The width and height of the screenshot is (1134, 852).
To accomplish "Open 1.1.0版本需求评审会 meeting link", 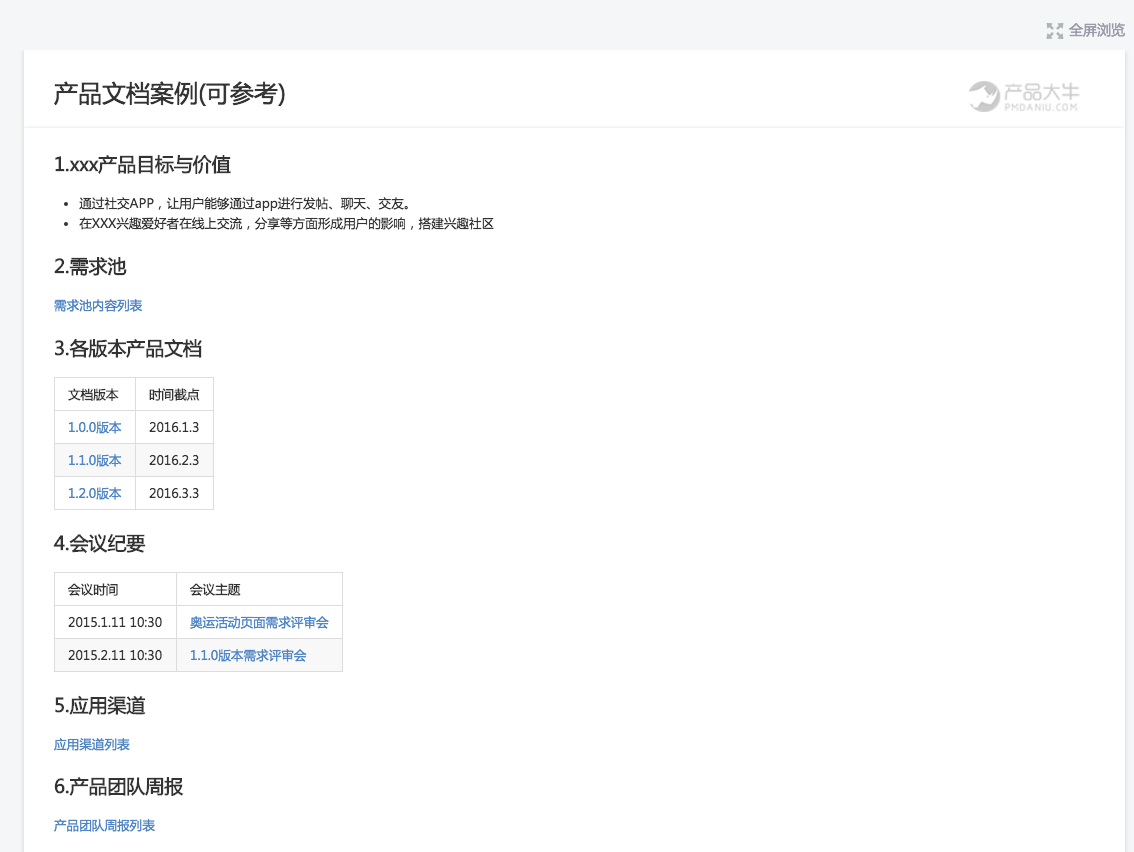I will pyautogui.click(x=248, y=655).
